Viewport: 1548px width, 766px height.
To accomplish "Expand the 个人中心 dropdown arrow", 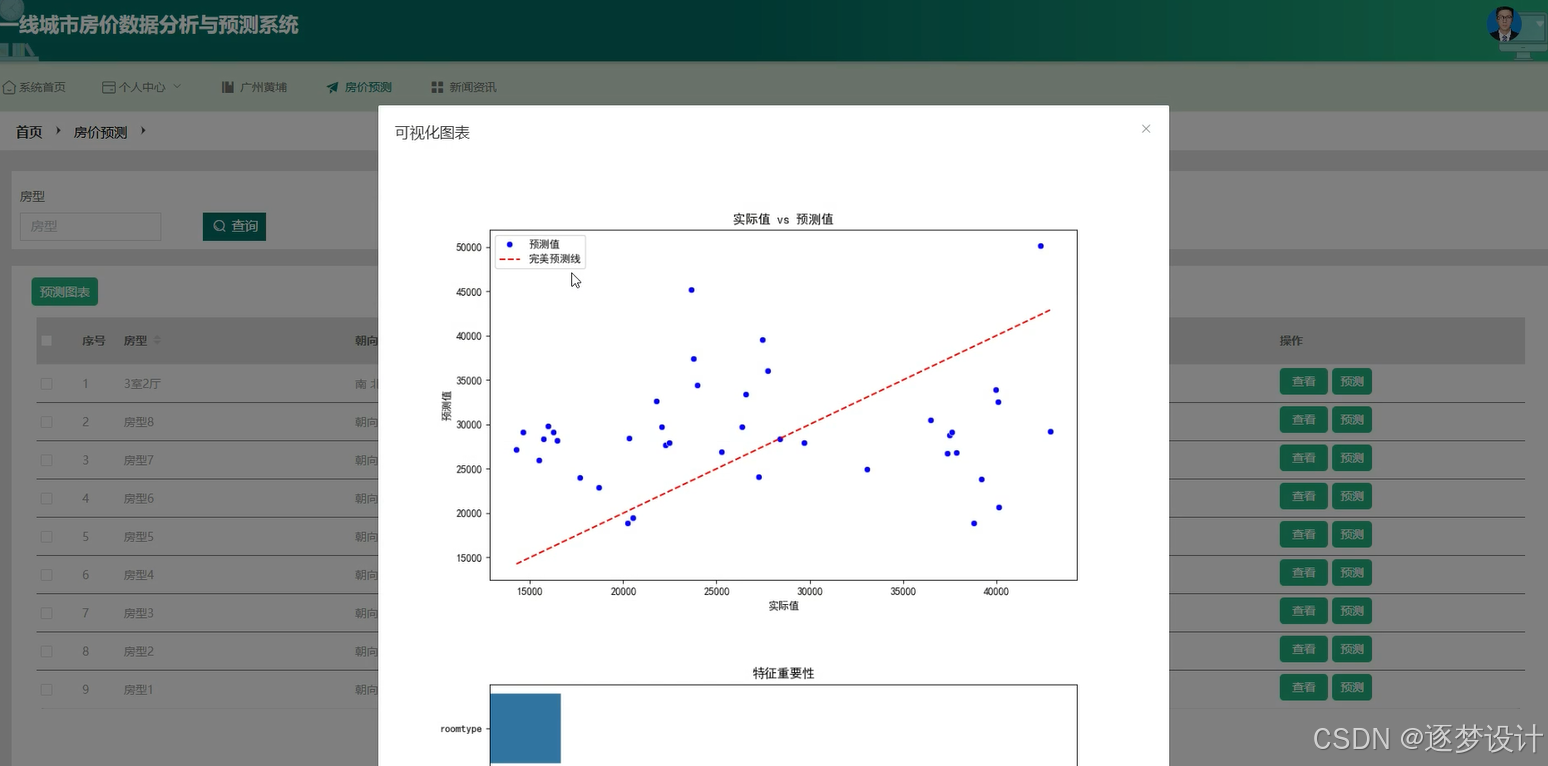I will click(x=177, y=87).
